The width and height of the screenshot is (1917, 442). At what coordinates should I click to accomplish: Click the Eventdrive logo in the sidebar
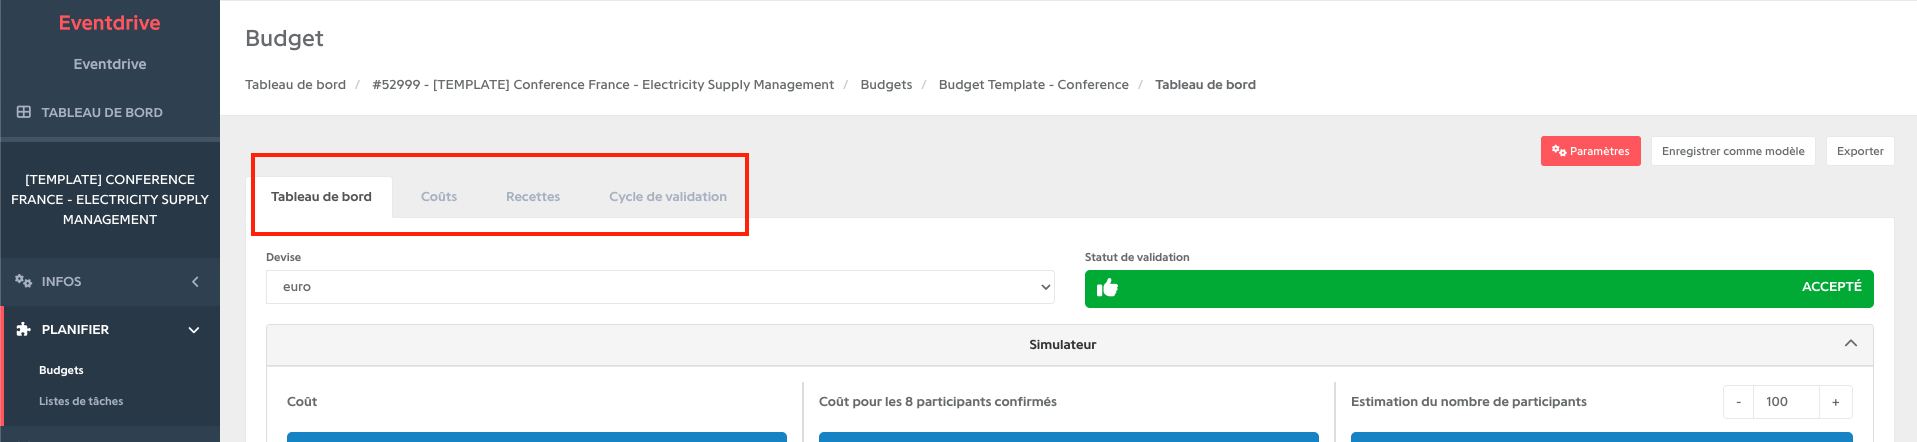(x=109, y=23)
